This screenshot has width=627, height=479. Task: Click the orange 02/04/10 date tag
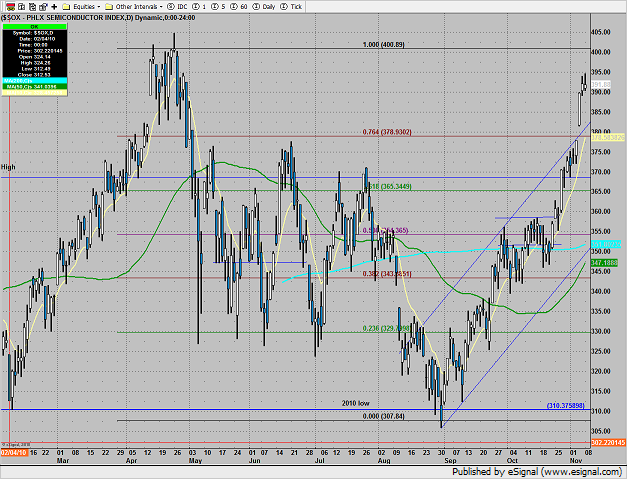[14, 453]
